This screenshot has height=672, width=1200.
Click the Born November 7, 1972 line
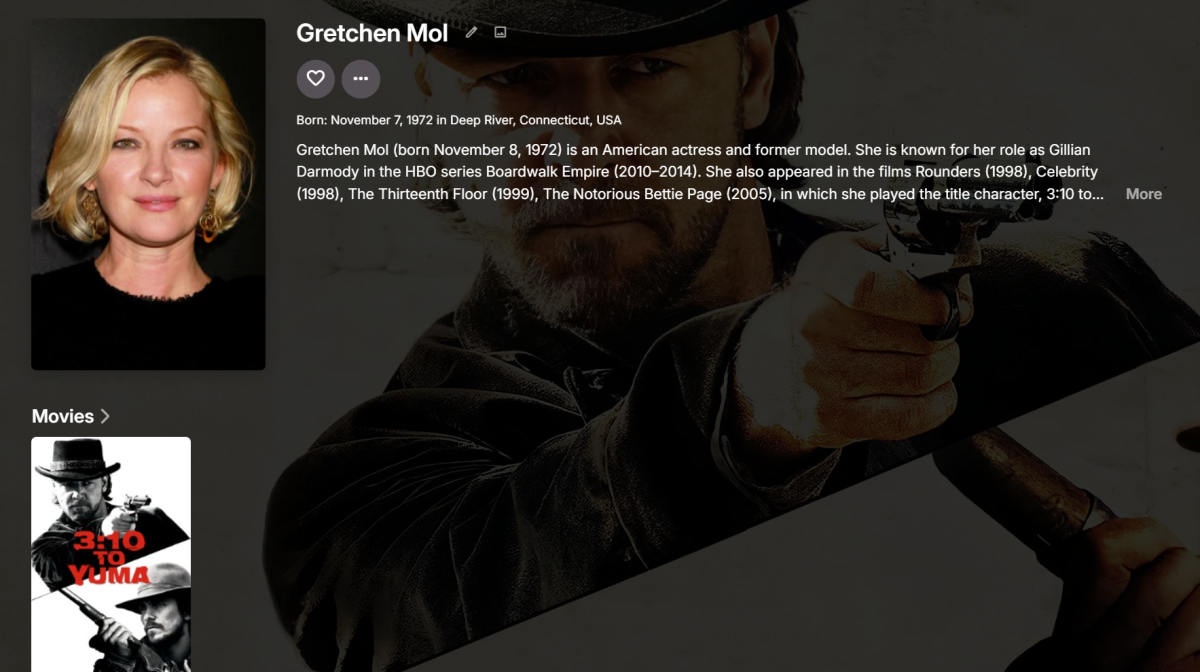(x=459, y=120)
